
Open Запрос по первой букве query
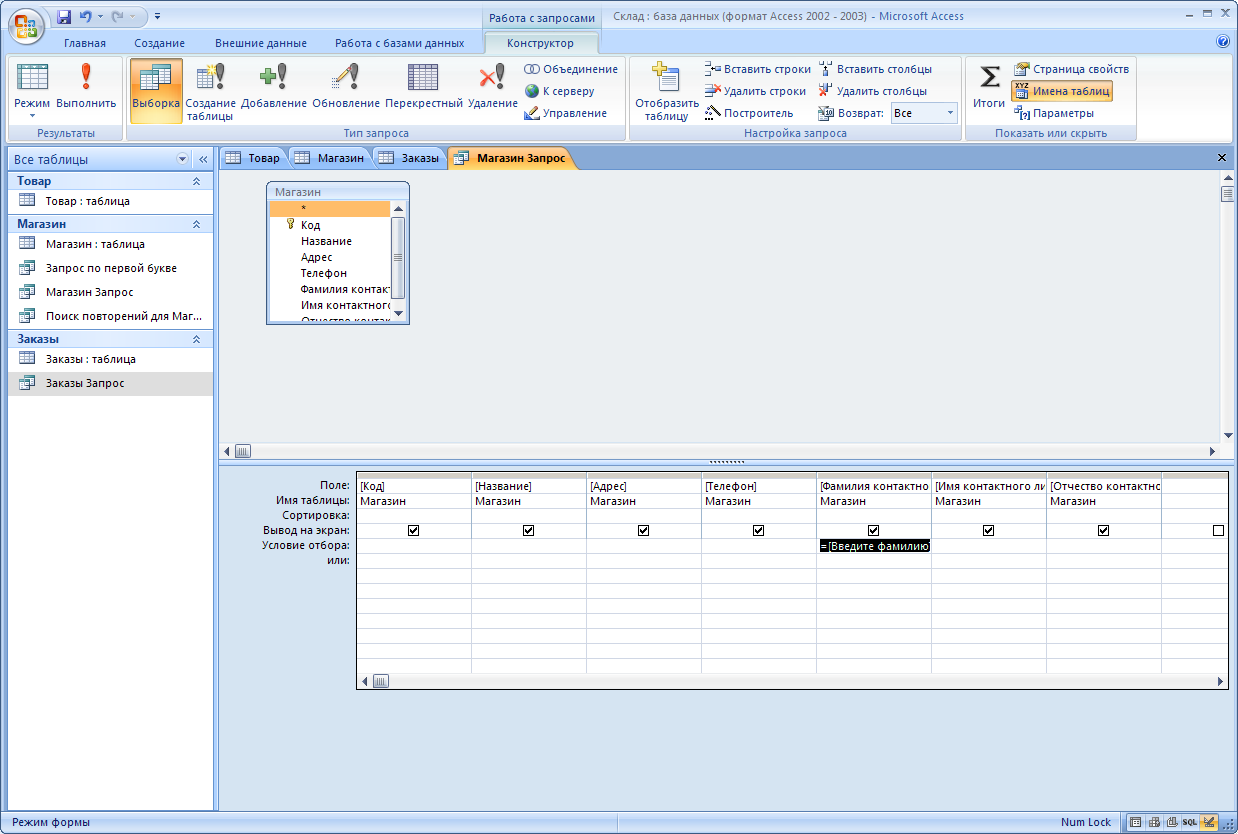coord(110,268)
